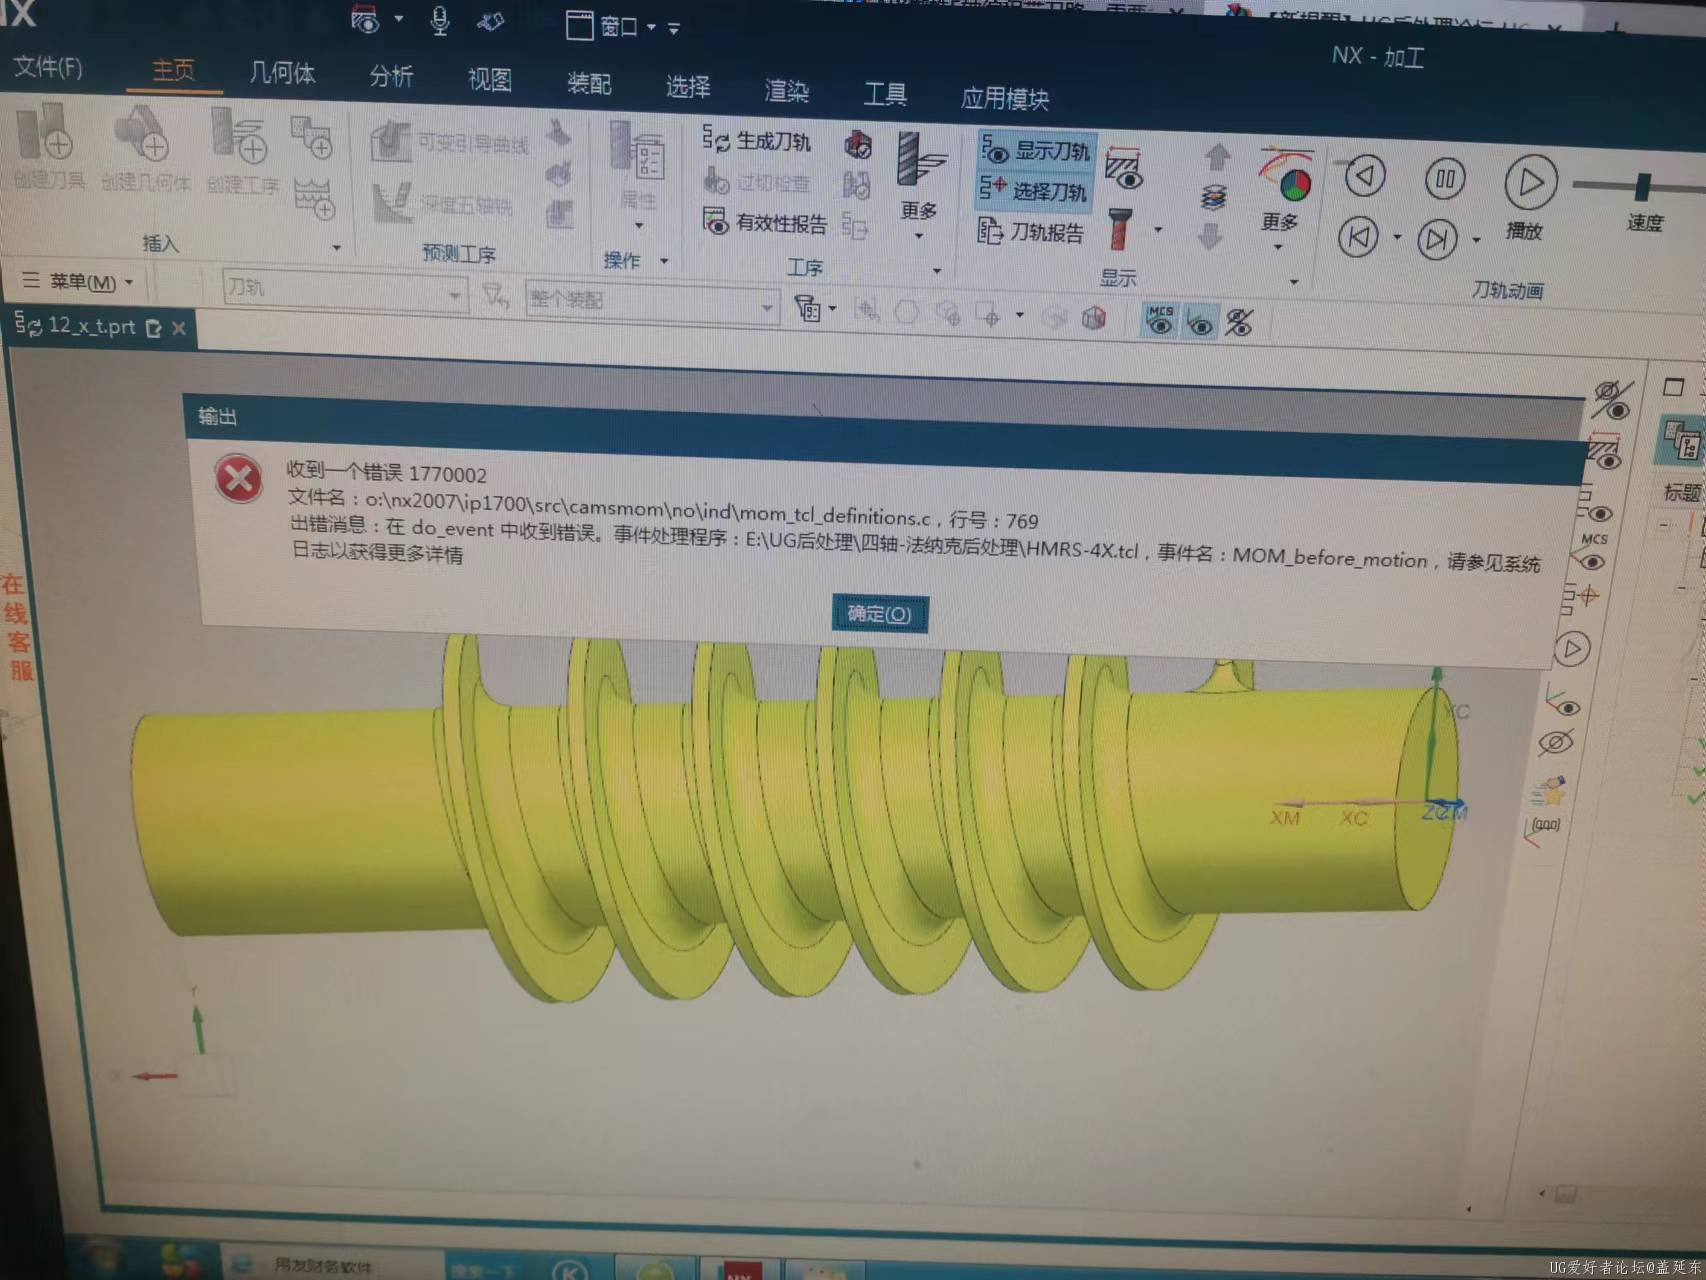Open the 分析 ribbon tab
This screenshot has width=1706, height=1280.
[x=391, y=76]
